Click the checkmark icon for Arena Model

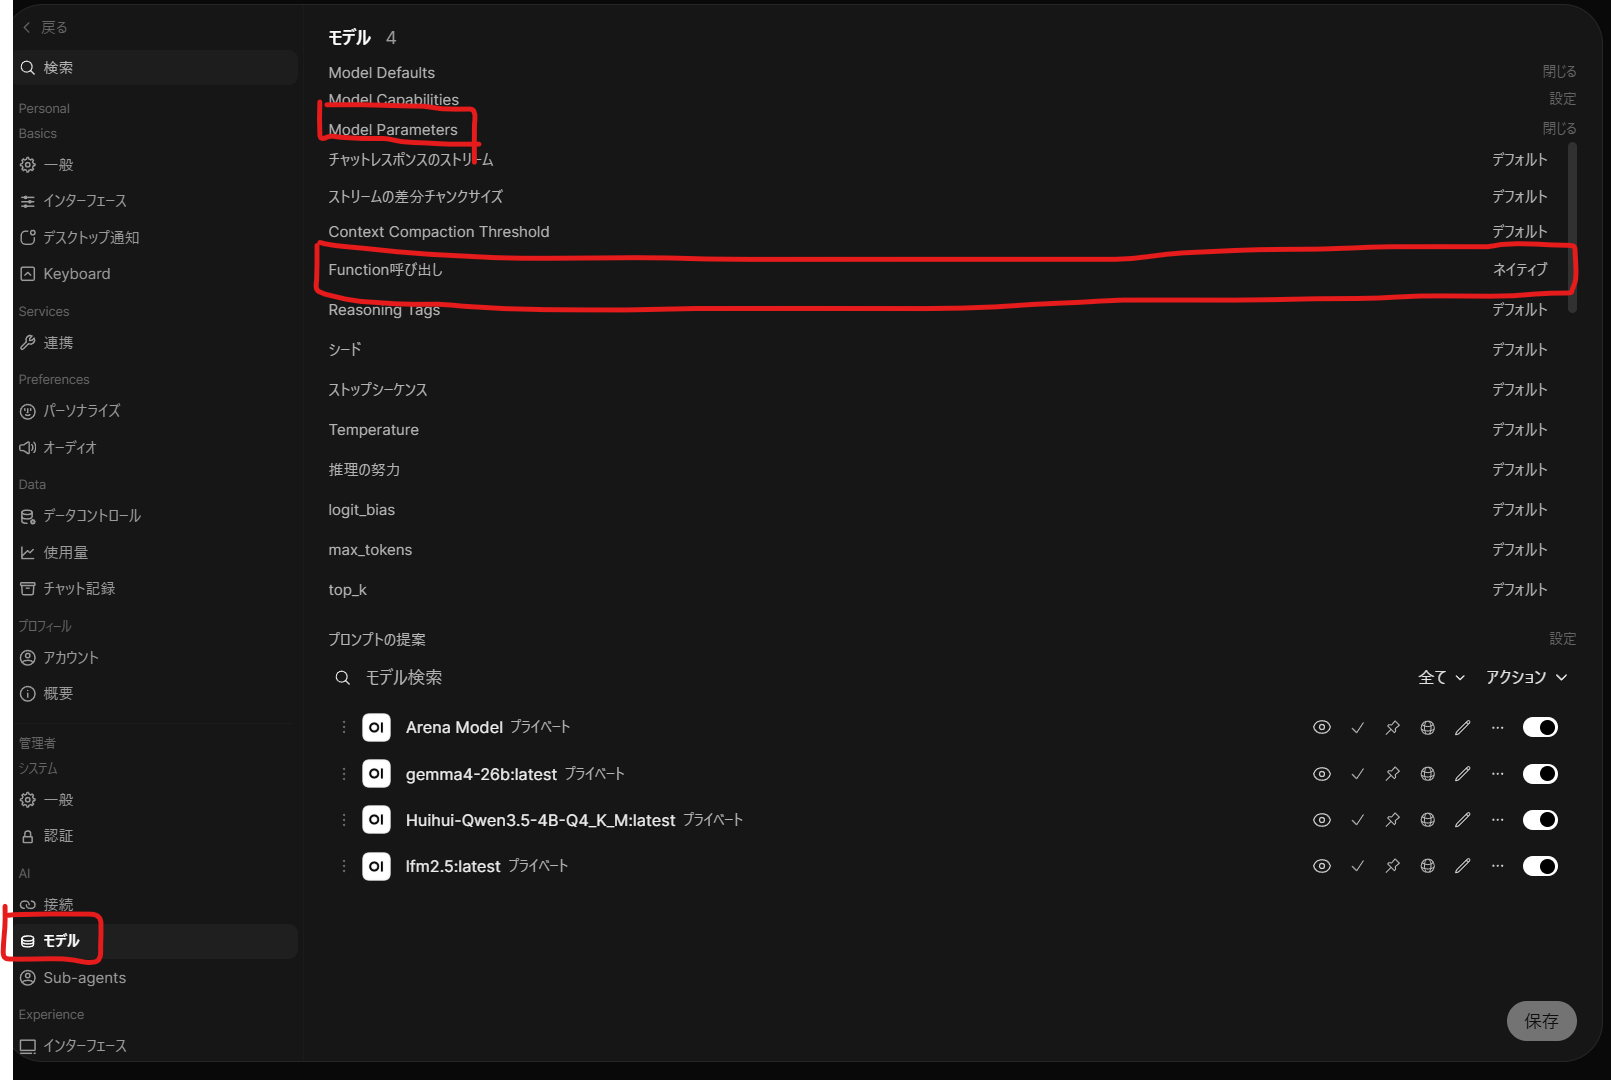tap(1357, 728)
